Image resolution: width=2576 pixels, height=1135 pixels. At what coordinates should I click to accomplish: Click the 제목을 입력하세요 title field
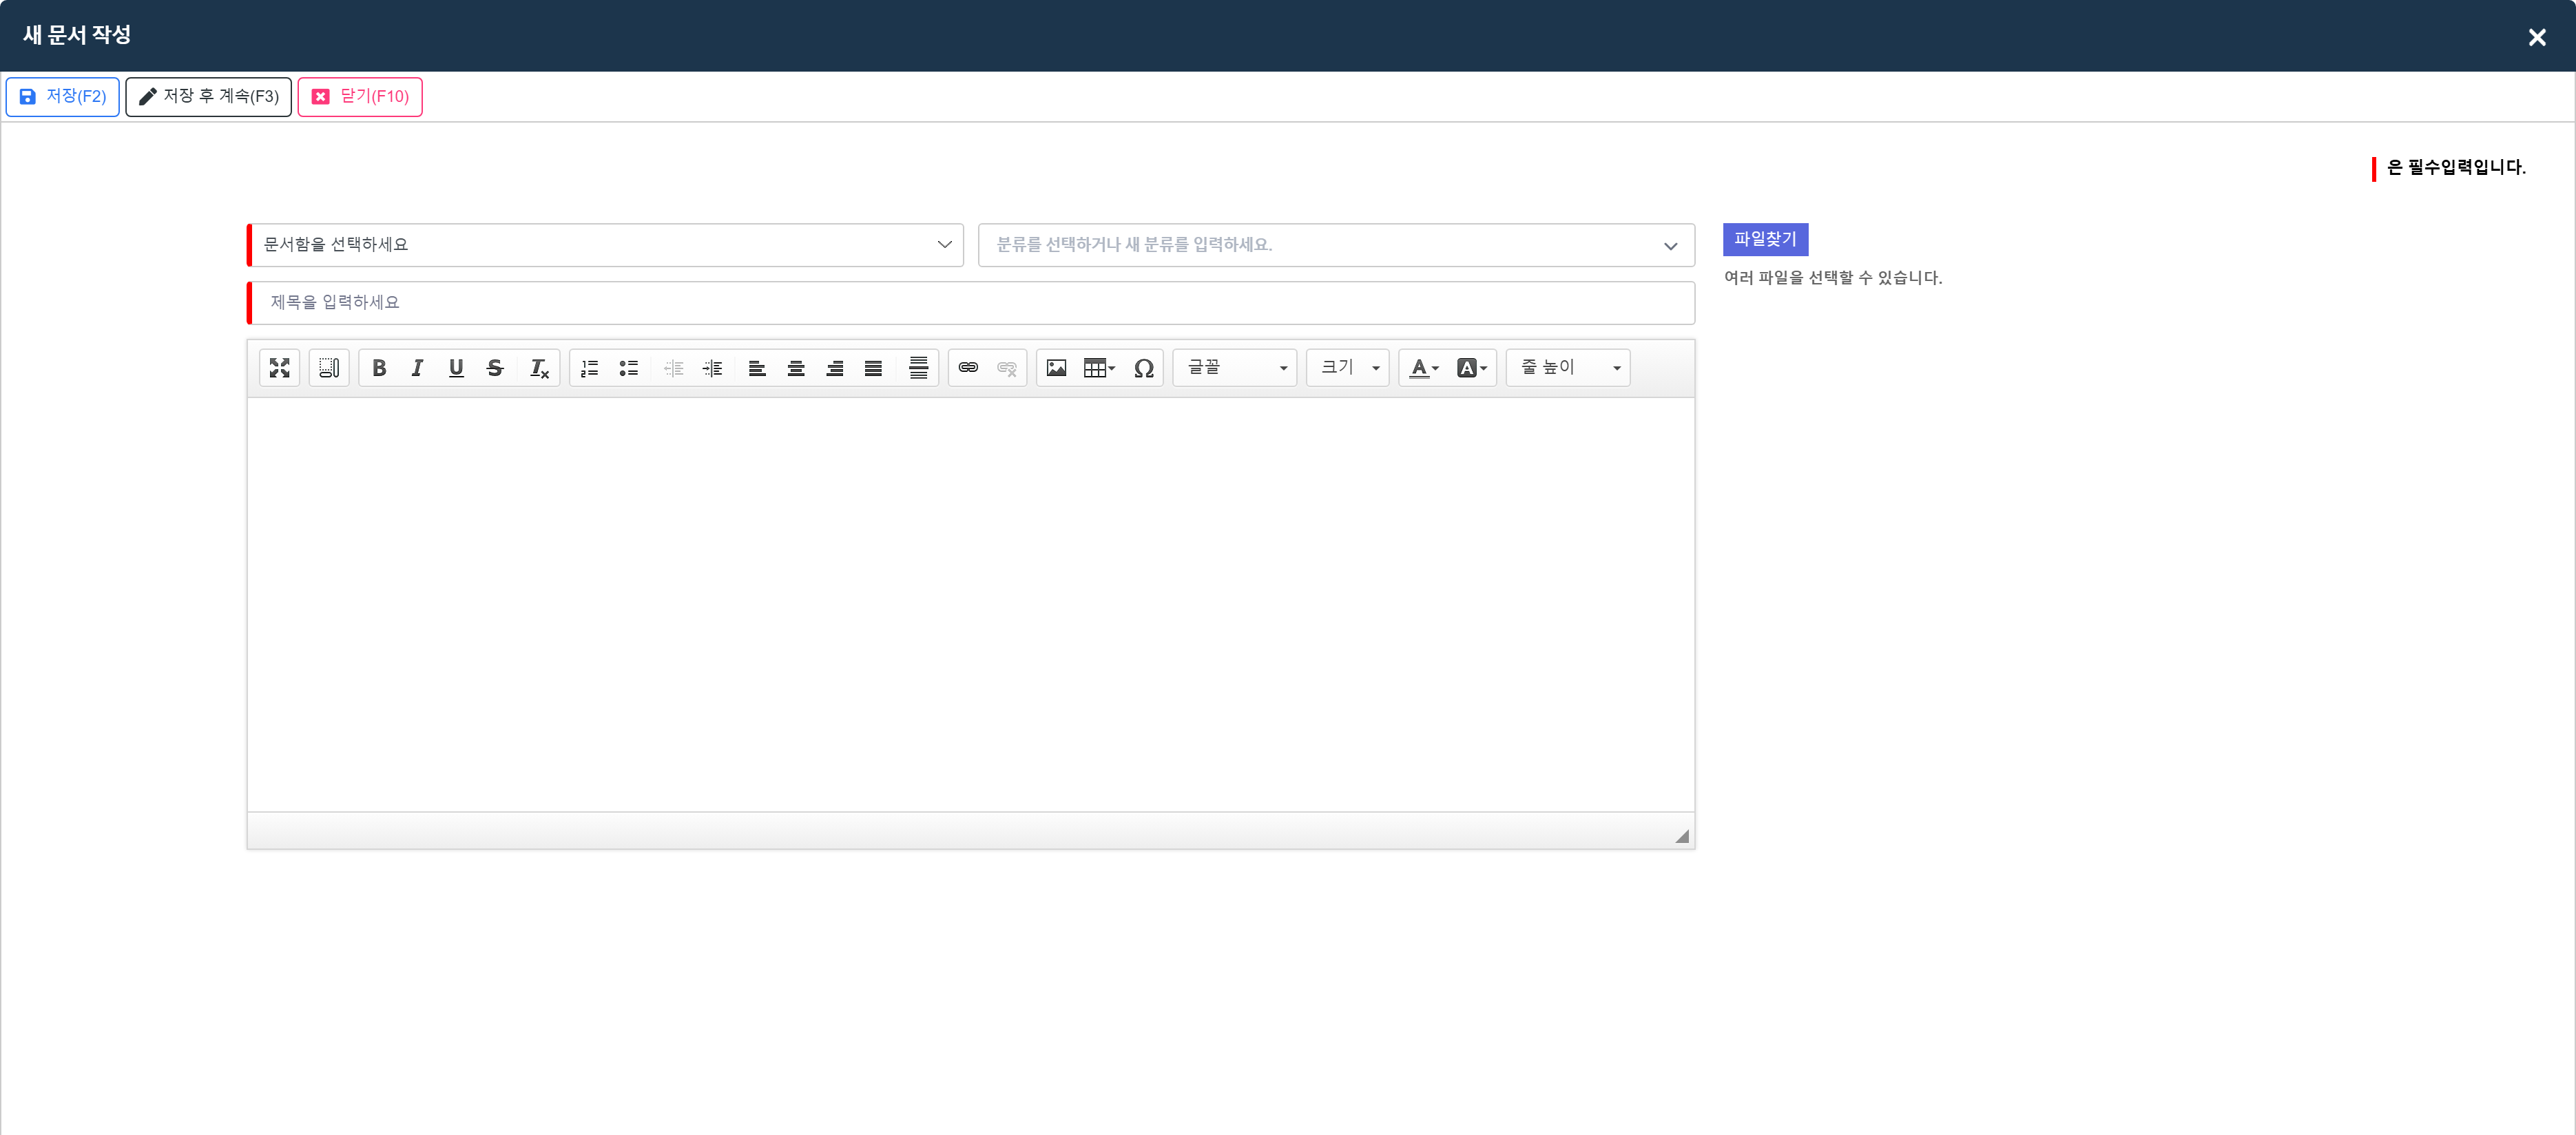(971, 303)
